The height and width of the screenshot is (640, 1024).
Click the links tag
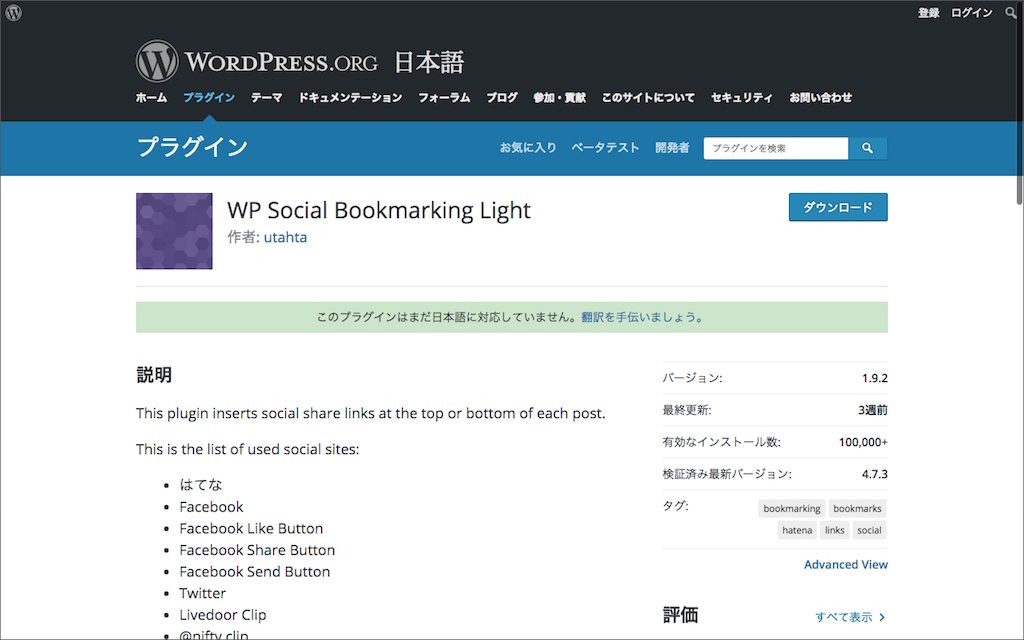[835, 530]
